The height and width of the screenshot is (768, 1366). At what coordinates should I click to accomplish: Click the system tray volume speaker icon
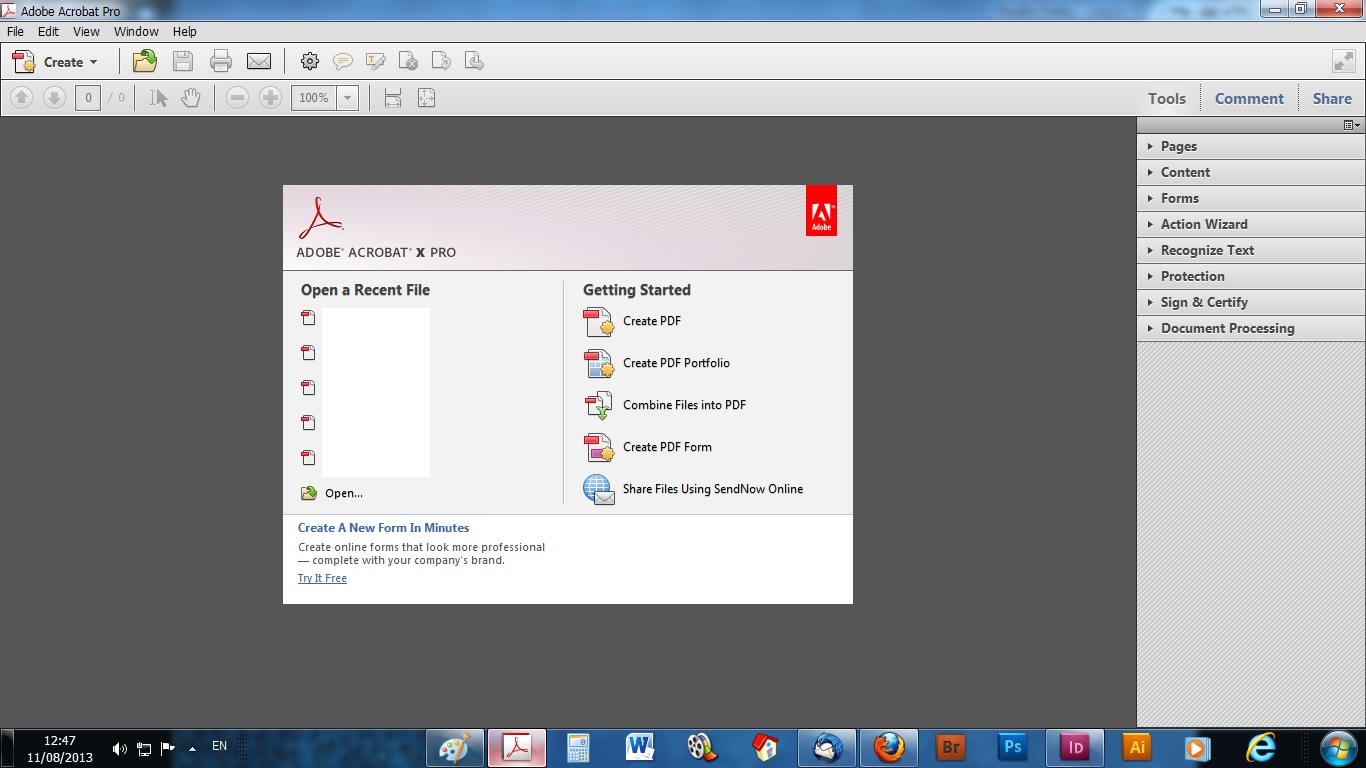[120, 748]
